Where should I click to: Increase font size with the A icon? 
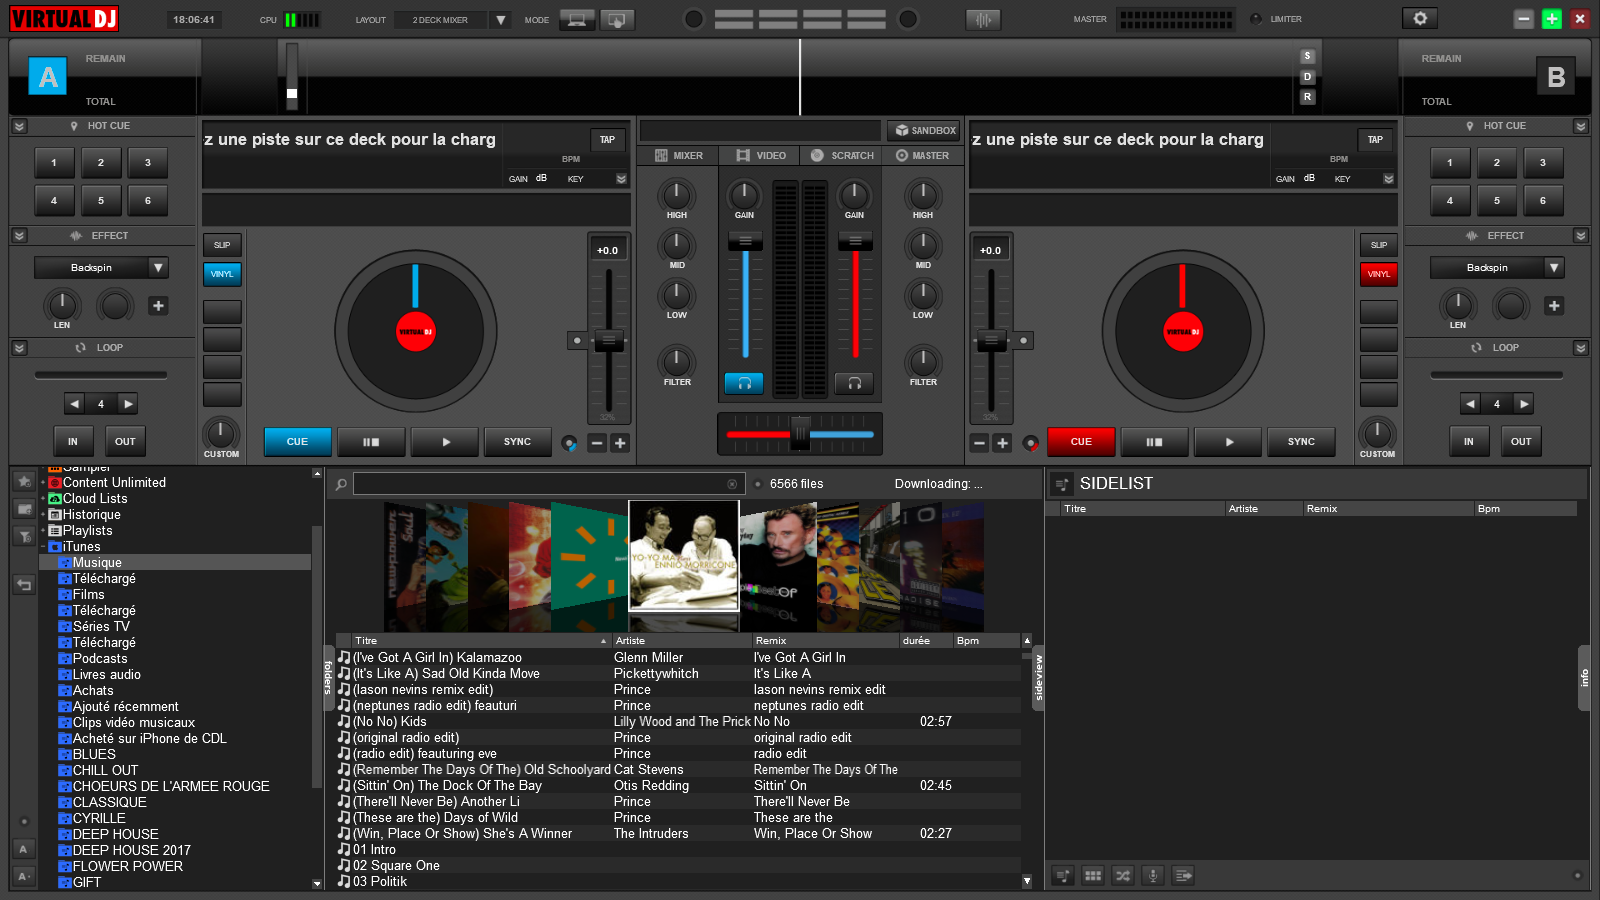click(x=23, y=849)
